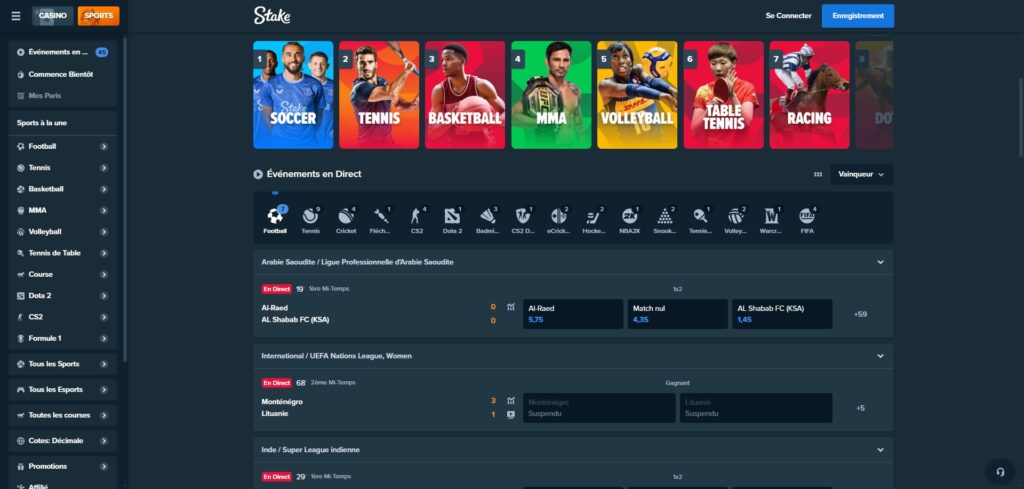Select the Volleyball sport card
The width and height of the screenshot is (1024, 489).
click(637, 95)
